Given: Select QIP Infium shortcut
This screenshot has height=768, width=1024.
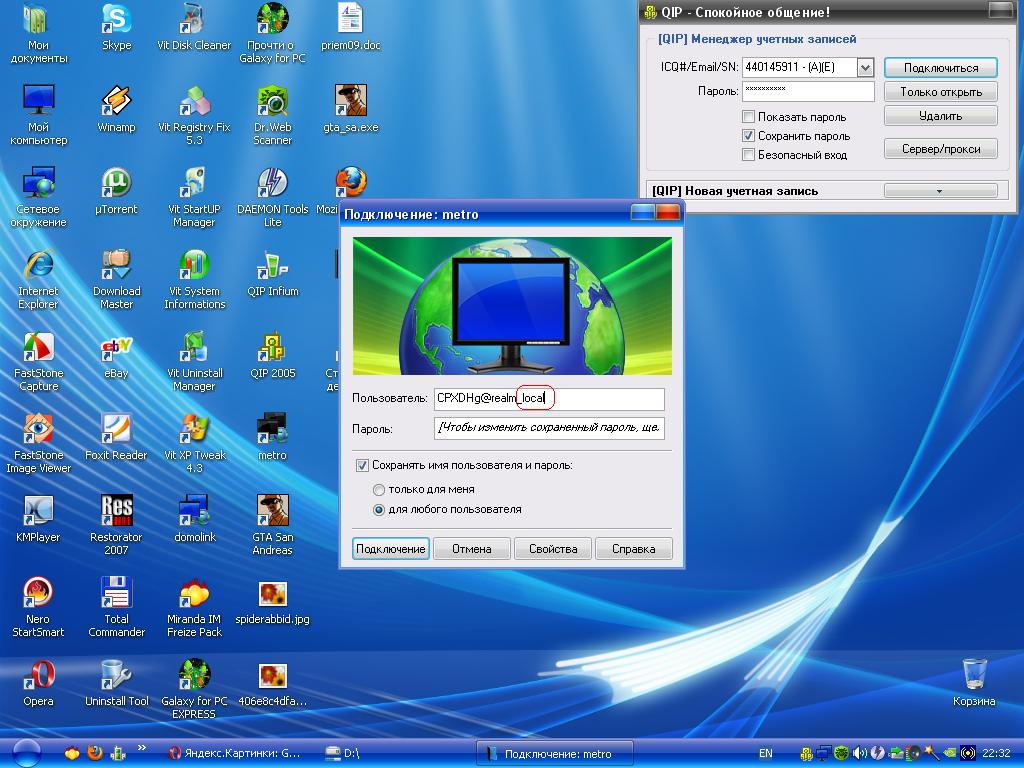Looking at the screenshot, I should coord(272,274).
